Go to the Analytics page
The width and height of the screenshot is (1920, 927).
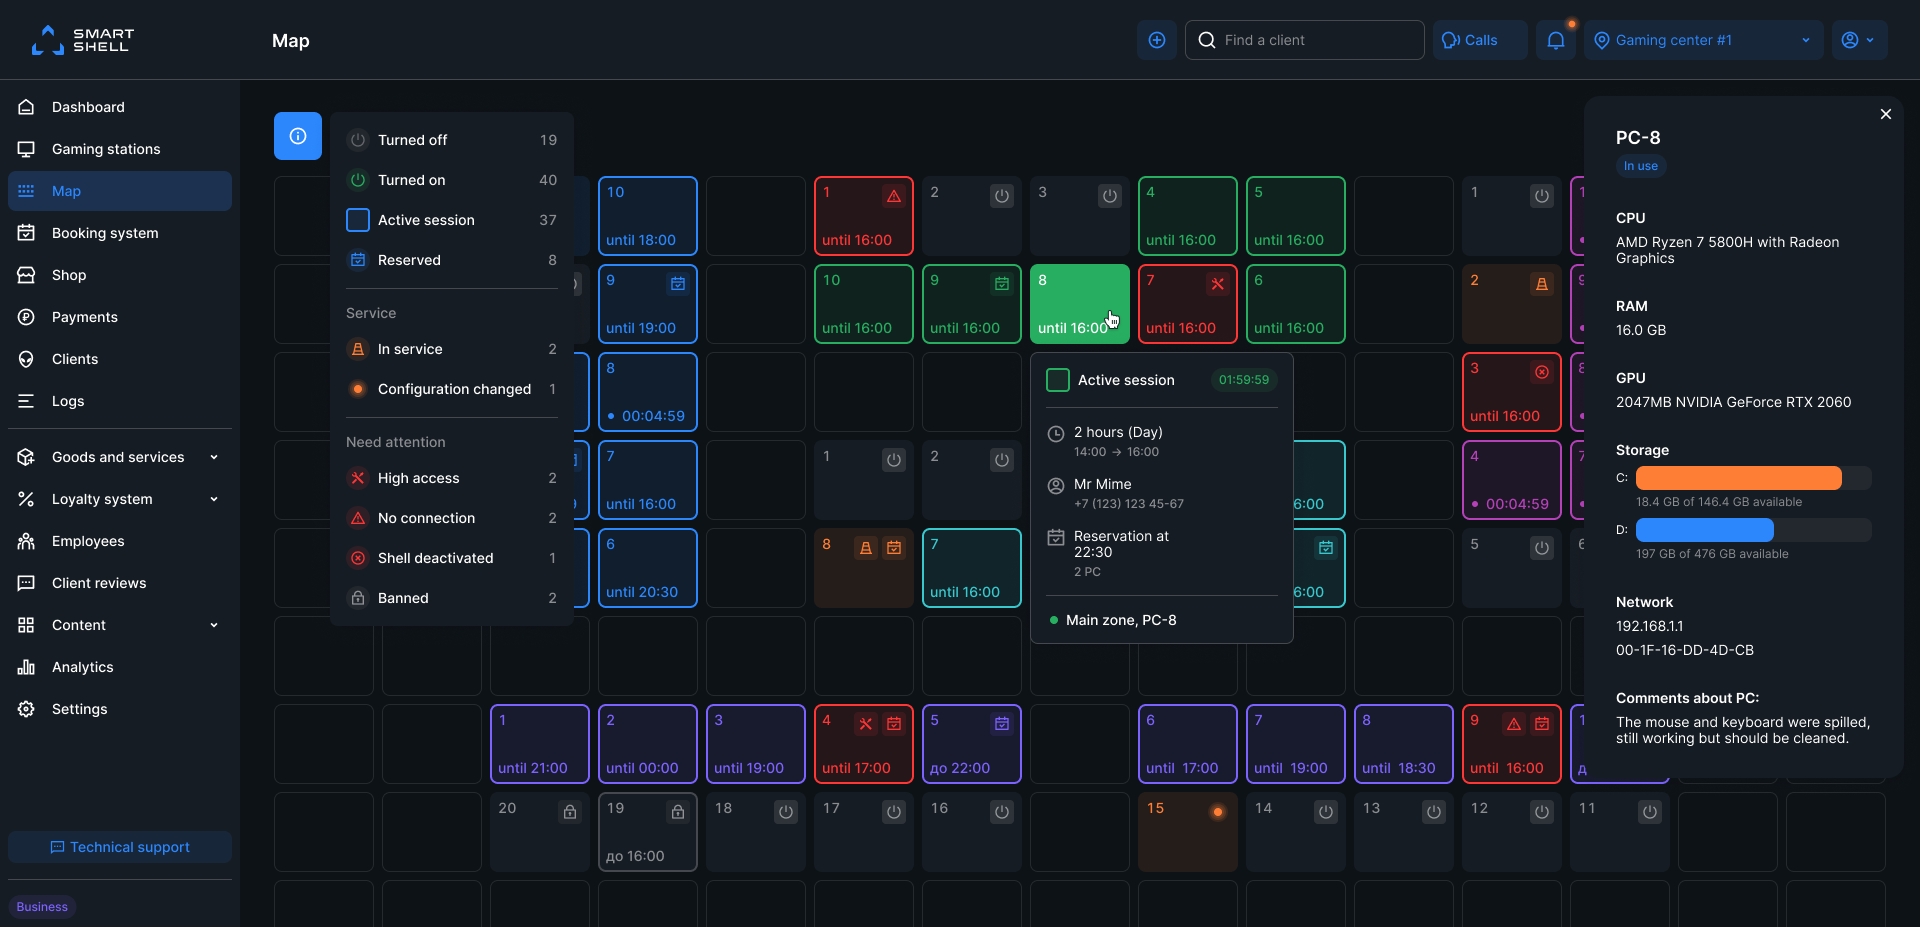coord(82,667)
